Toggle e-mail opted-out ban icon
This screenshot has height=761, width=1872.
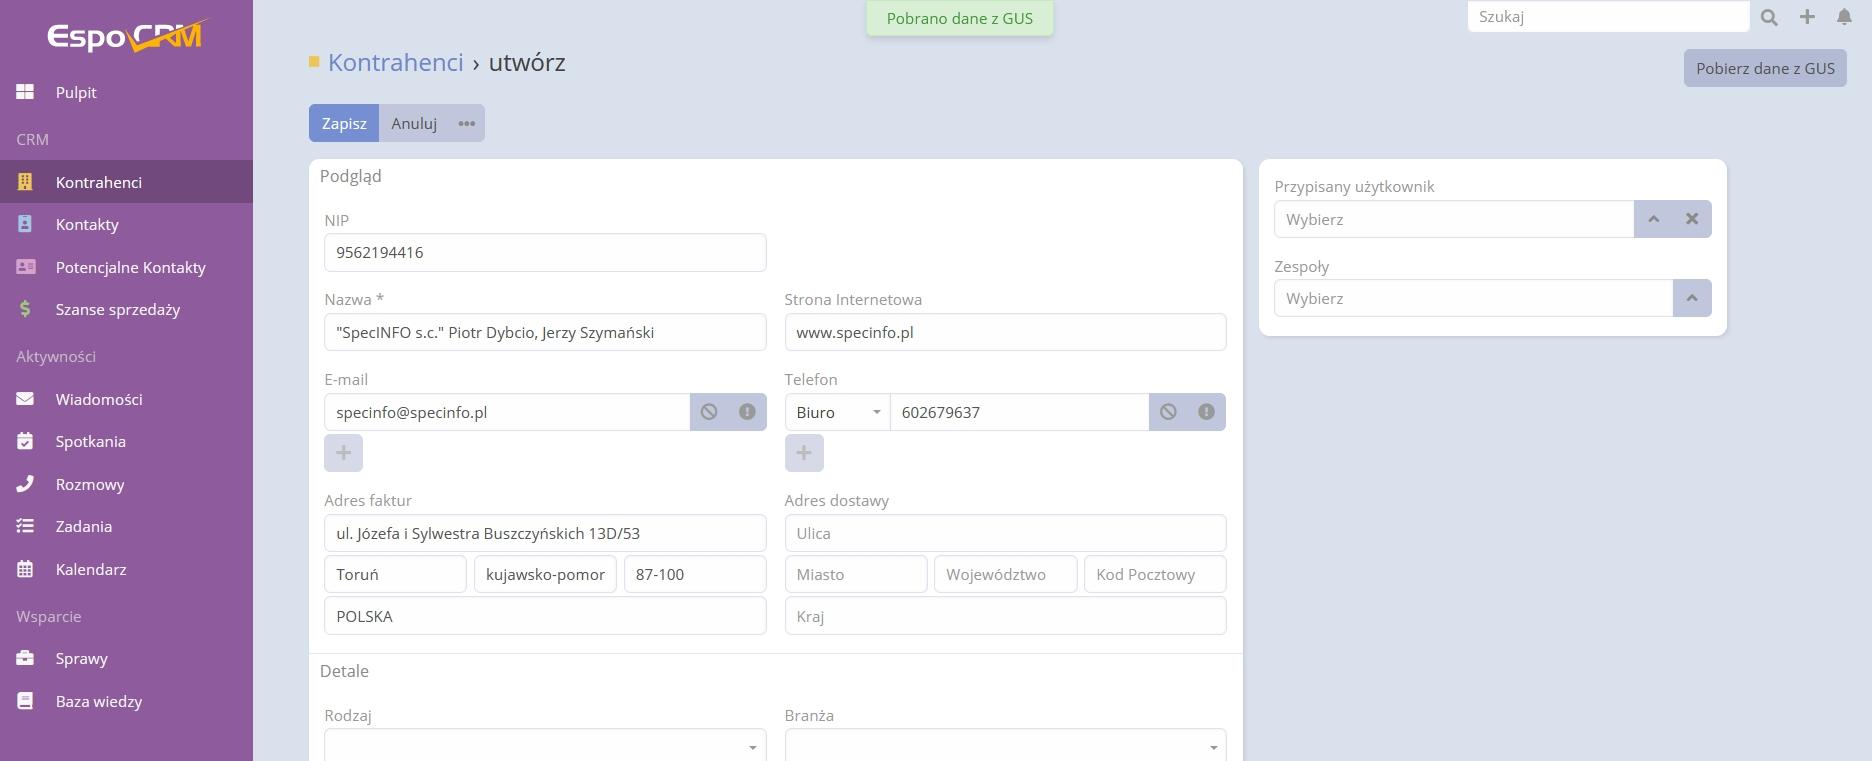point(709,412)
